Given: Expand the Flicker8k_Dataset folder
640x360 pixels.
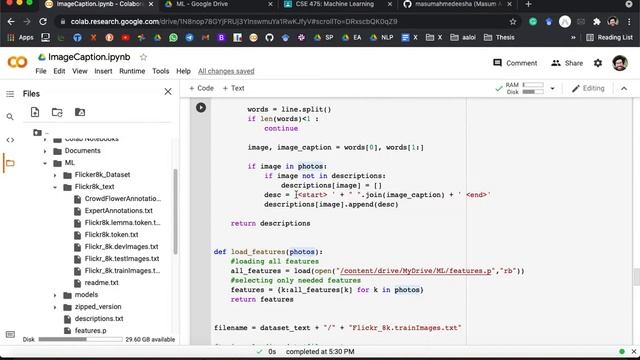Looking at the screenshot, I should point(55,175).
